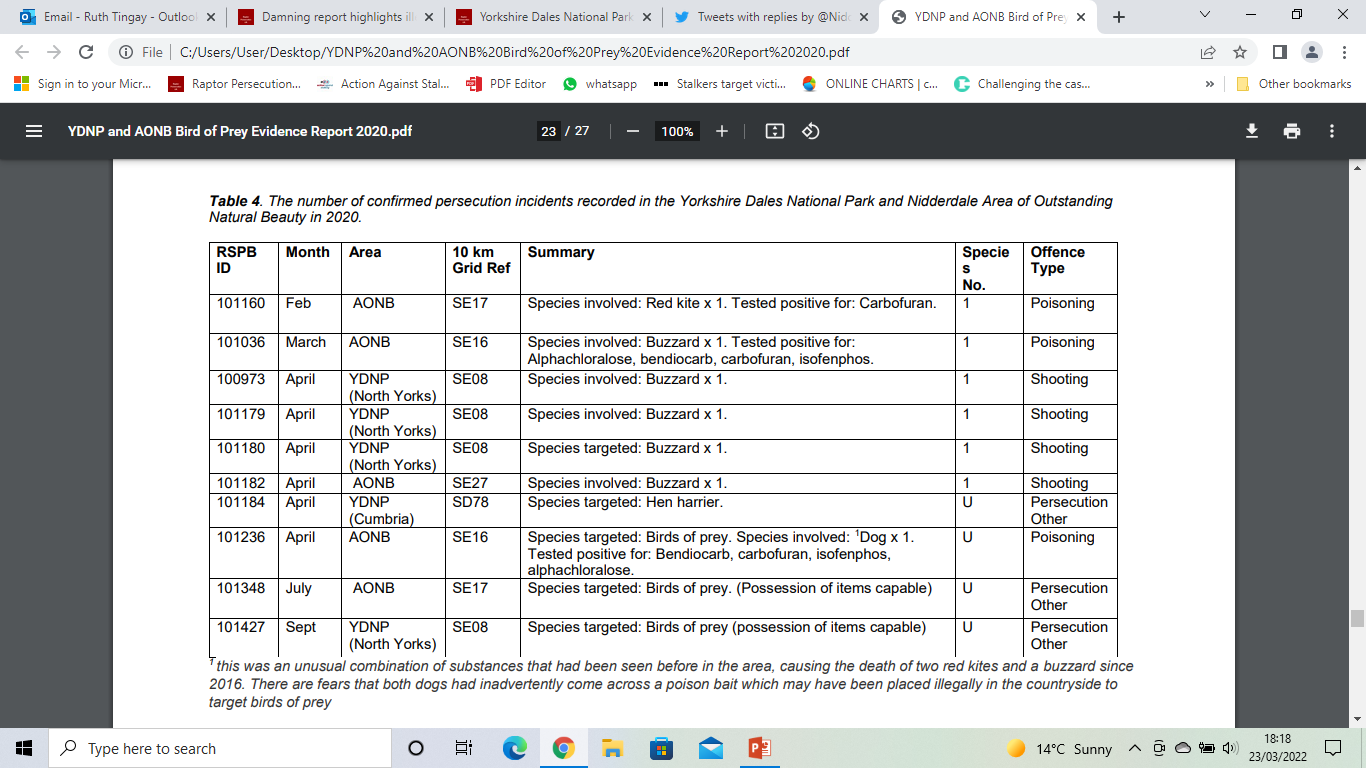Click the zoom out minus button
1366x768 pixels.
[632, 131]
